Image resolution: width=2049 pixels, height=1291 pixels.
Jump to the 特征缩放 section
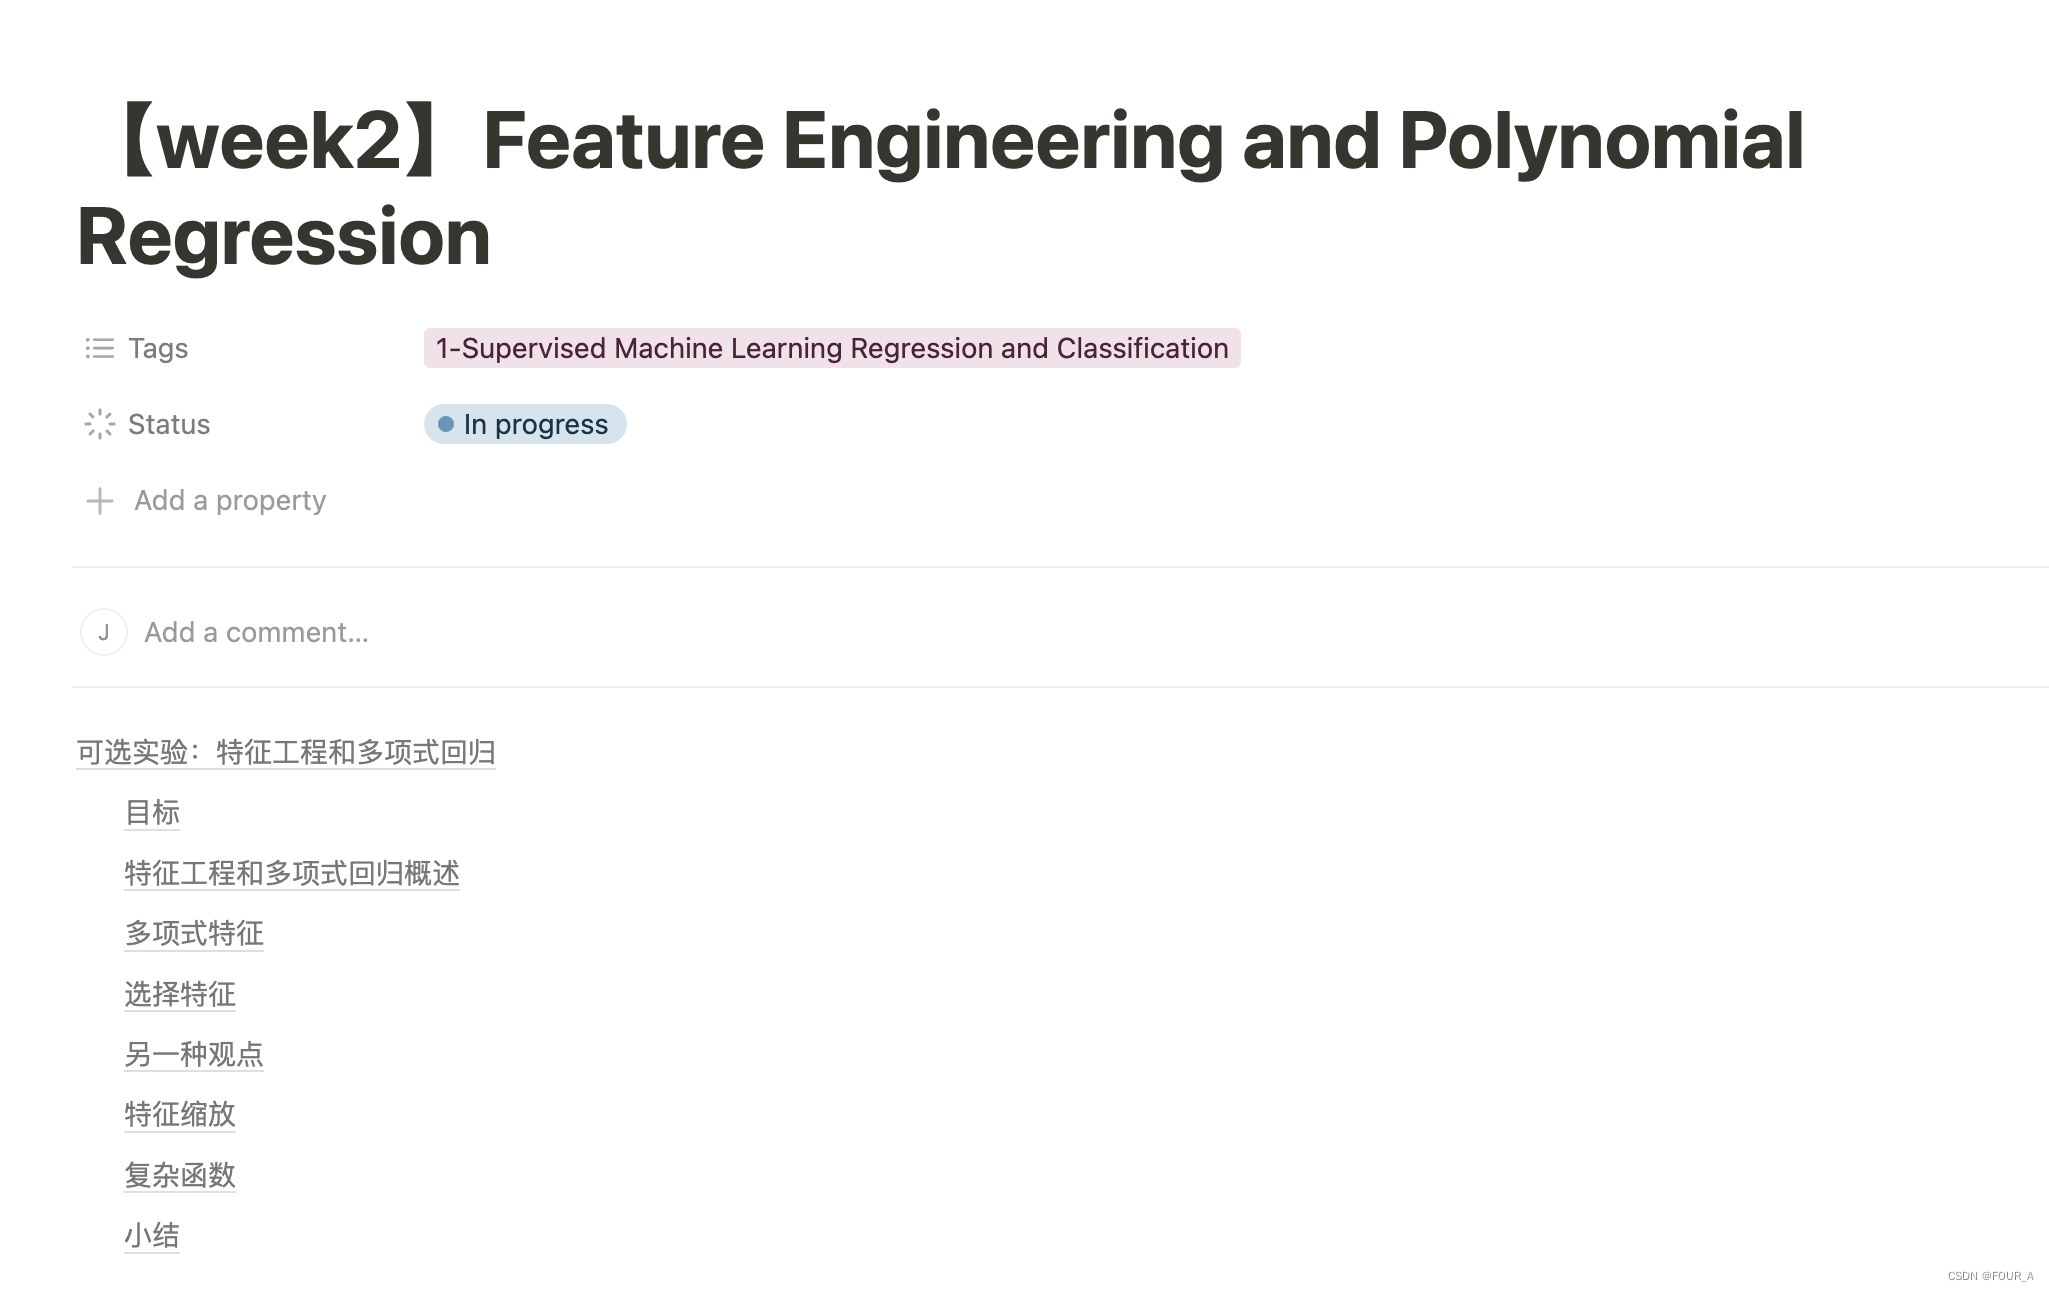180,1114
